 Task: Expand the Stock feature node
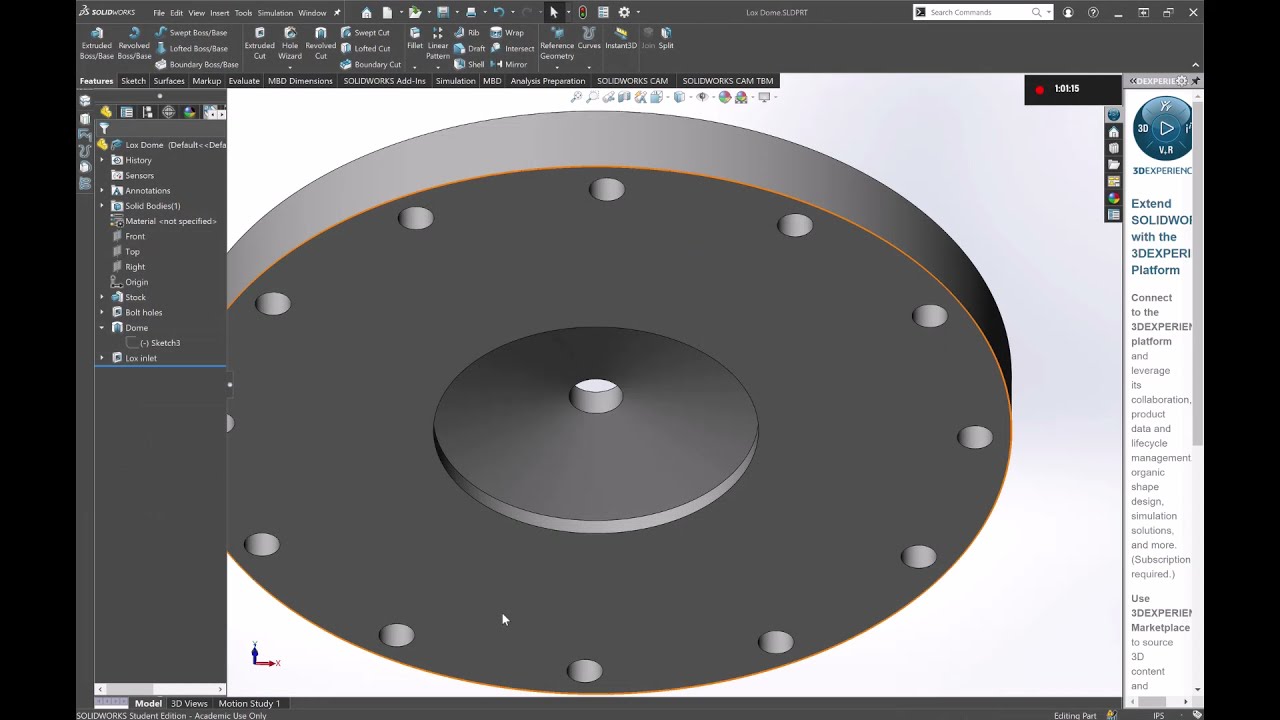(x=101, y=297)
